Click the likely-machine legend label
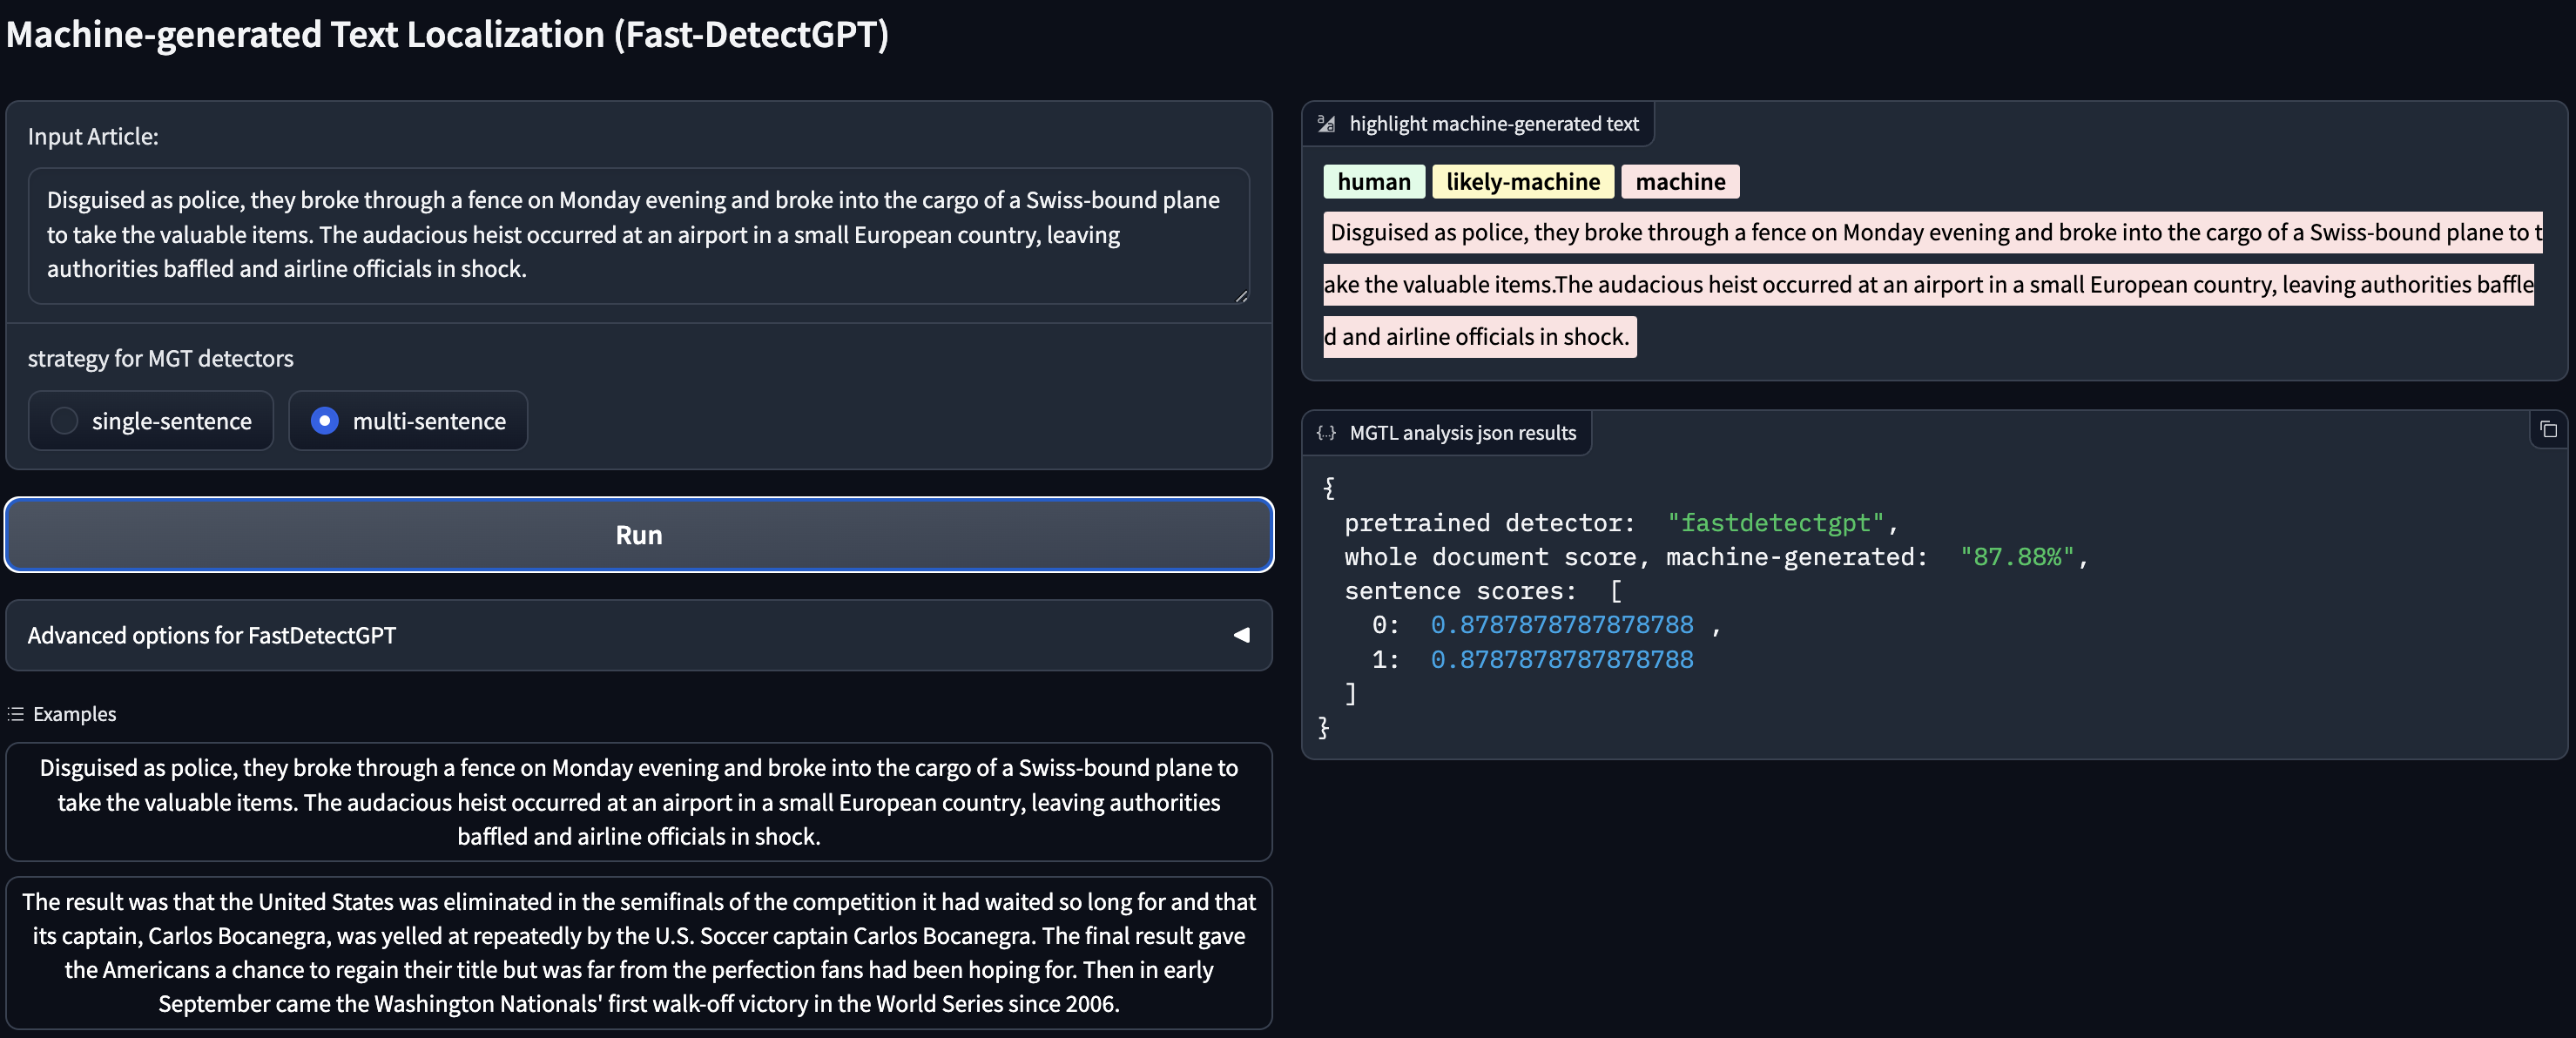2576x1038 pixels. [1522, 182]
